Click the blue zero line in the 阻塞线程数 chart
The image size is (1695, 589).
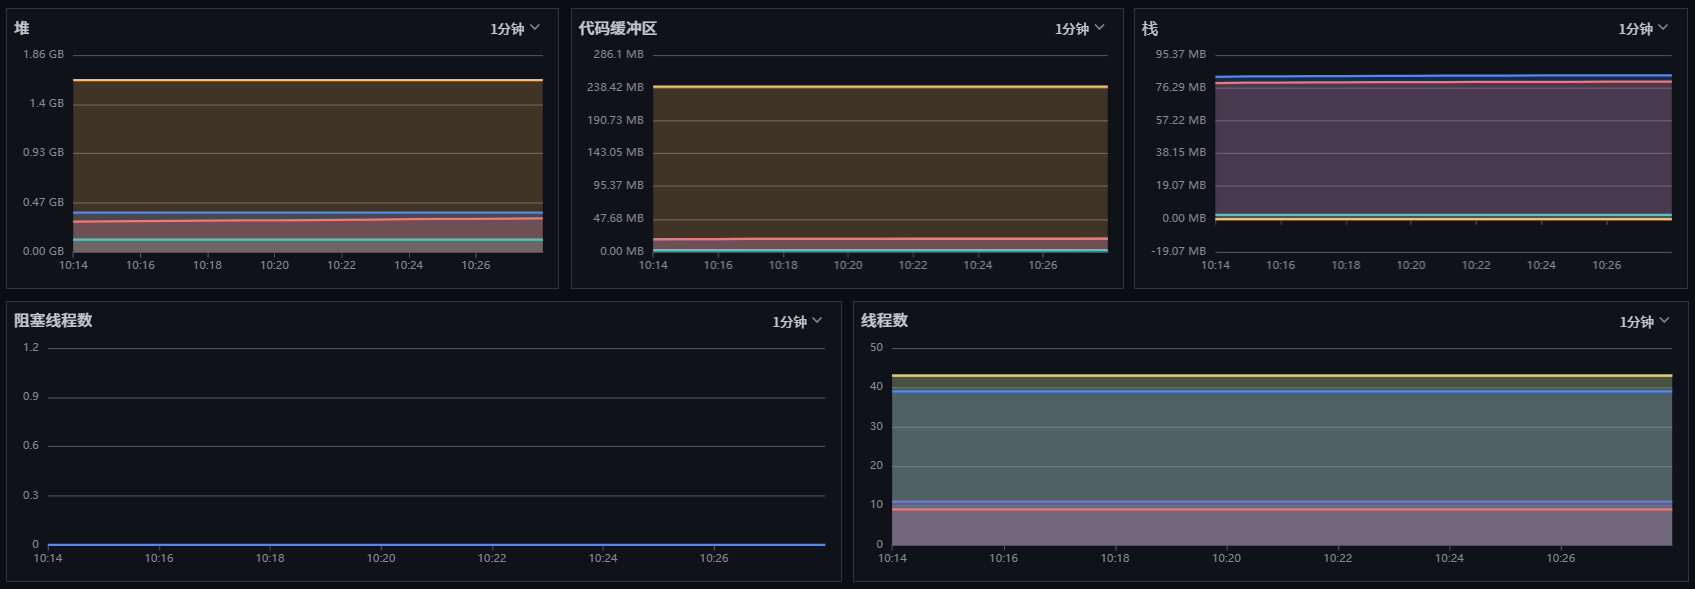point(436,545)
